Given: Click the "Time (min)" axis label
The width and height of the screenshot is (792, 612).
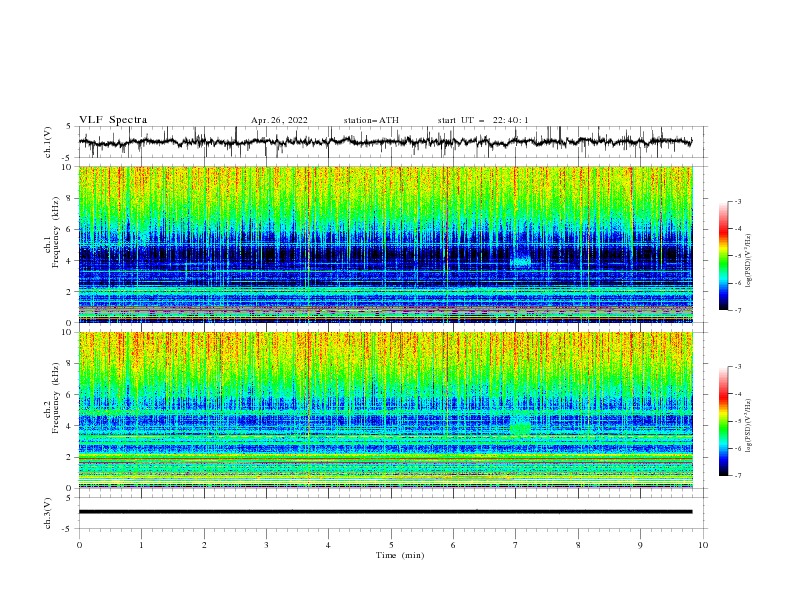Looking at the screenshot, I should 400,555.
